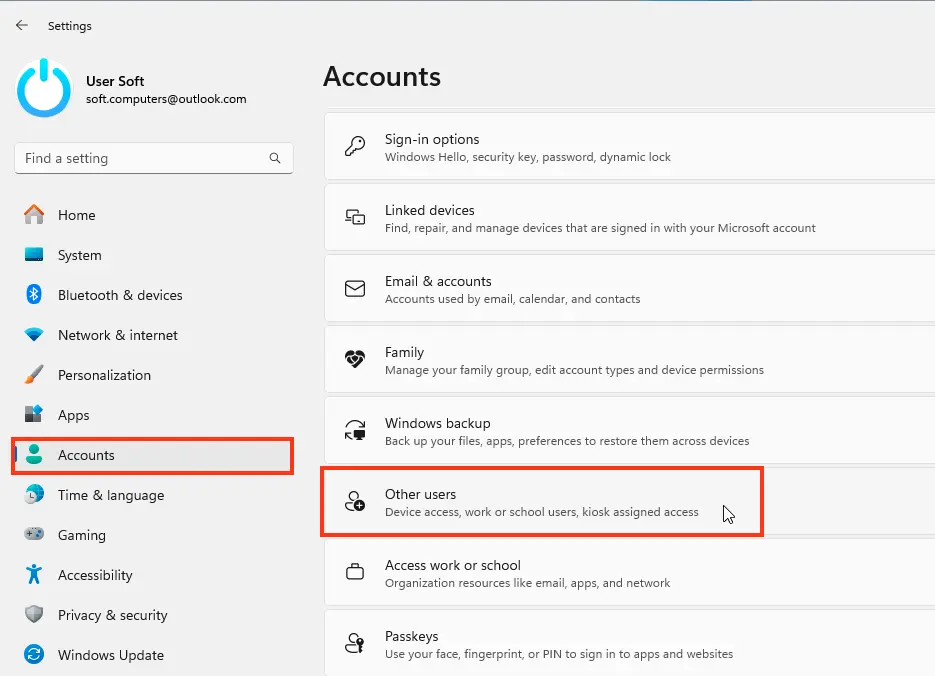Select the Network & internet wifi icon
935x676 pixels.
click(x=34, y=334)
